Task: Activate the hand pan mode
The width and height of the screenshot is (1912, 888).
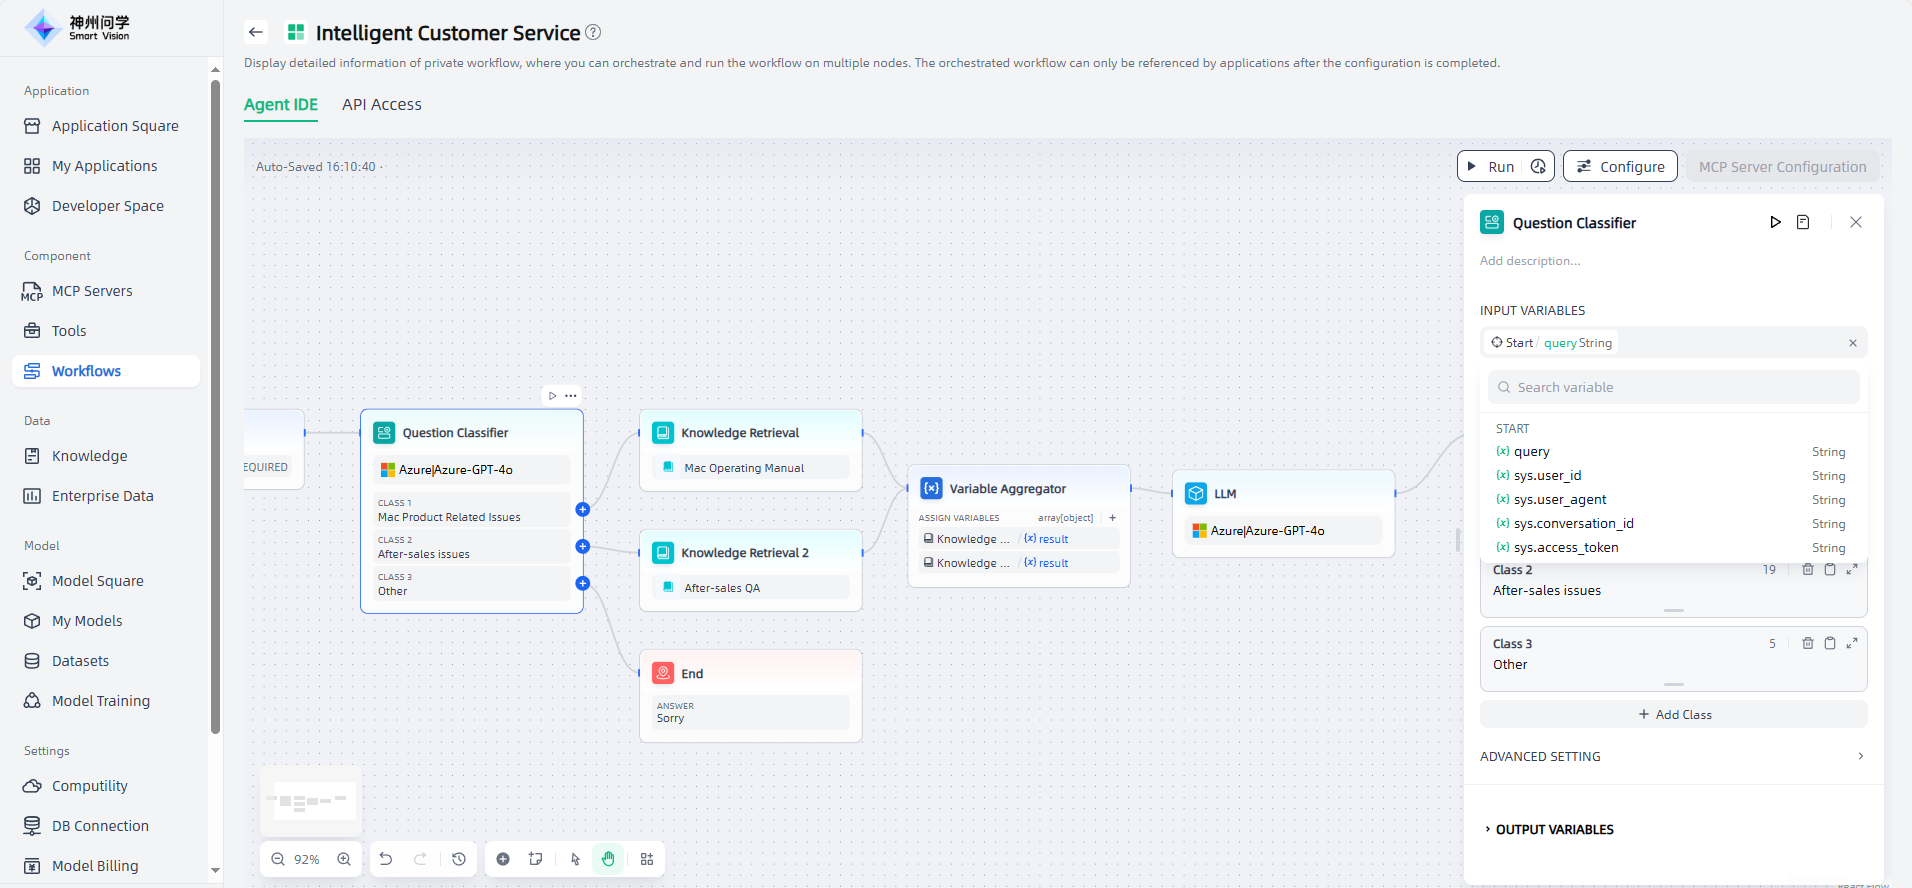Action: (x=608, y=859)
